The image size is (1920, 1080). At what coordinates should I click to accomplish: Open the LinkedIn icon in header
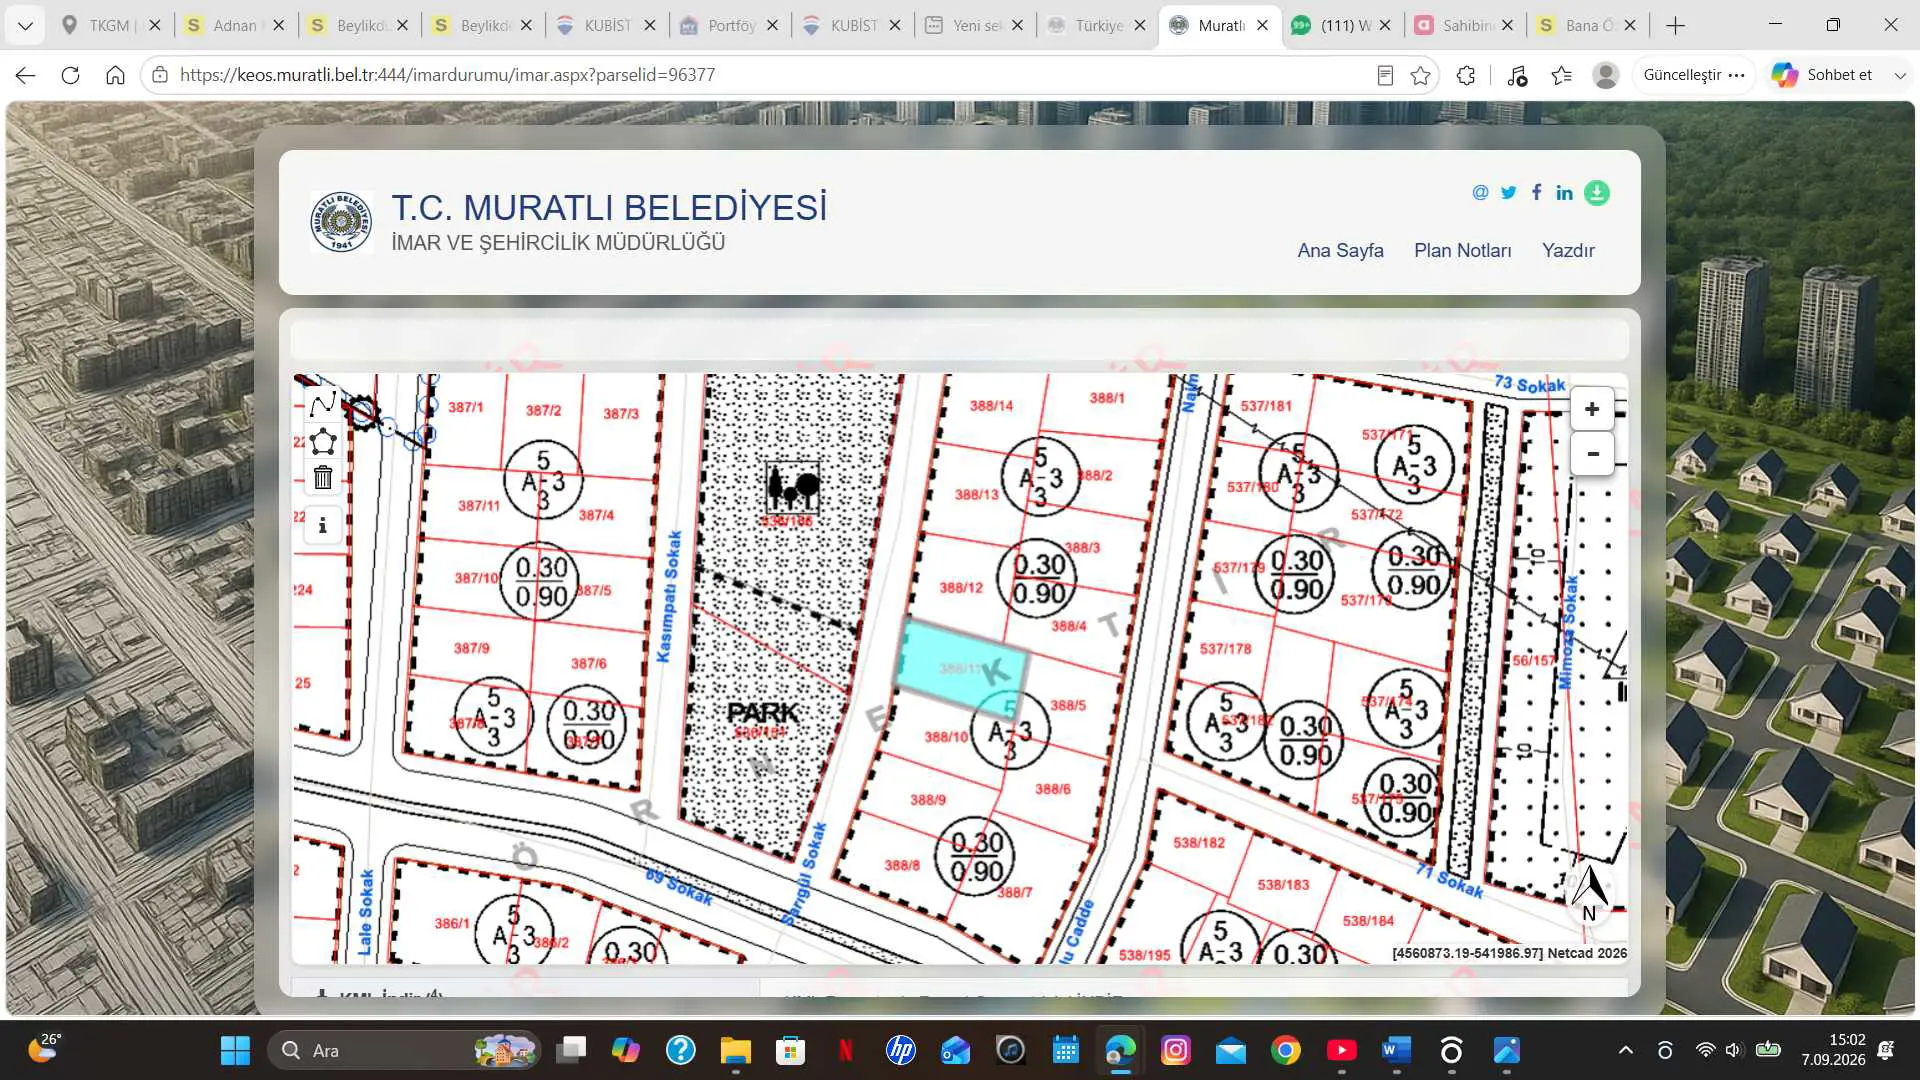1564,192
